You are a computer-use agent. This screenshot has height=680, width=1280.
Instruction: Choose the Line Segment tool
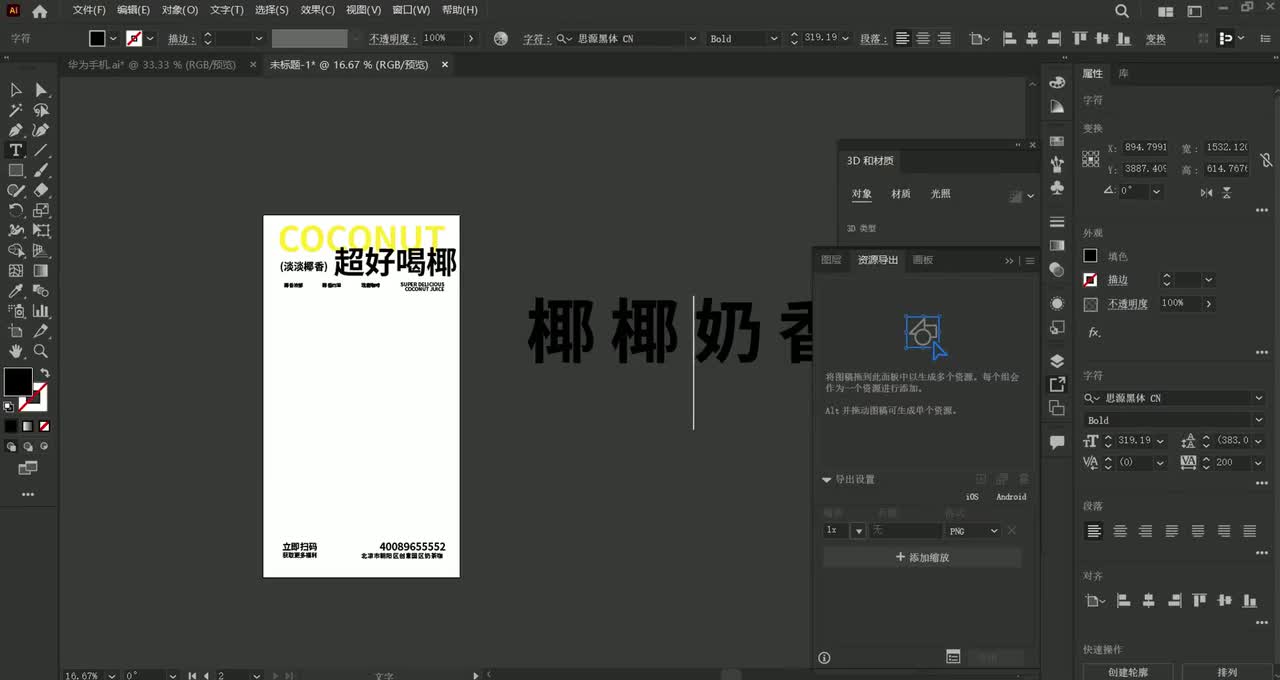coord(41,150)
